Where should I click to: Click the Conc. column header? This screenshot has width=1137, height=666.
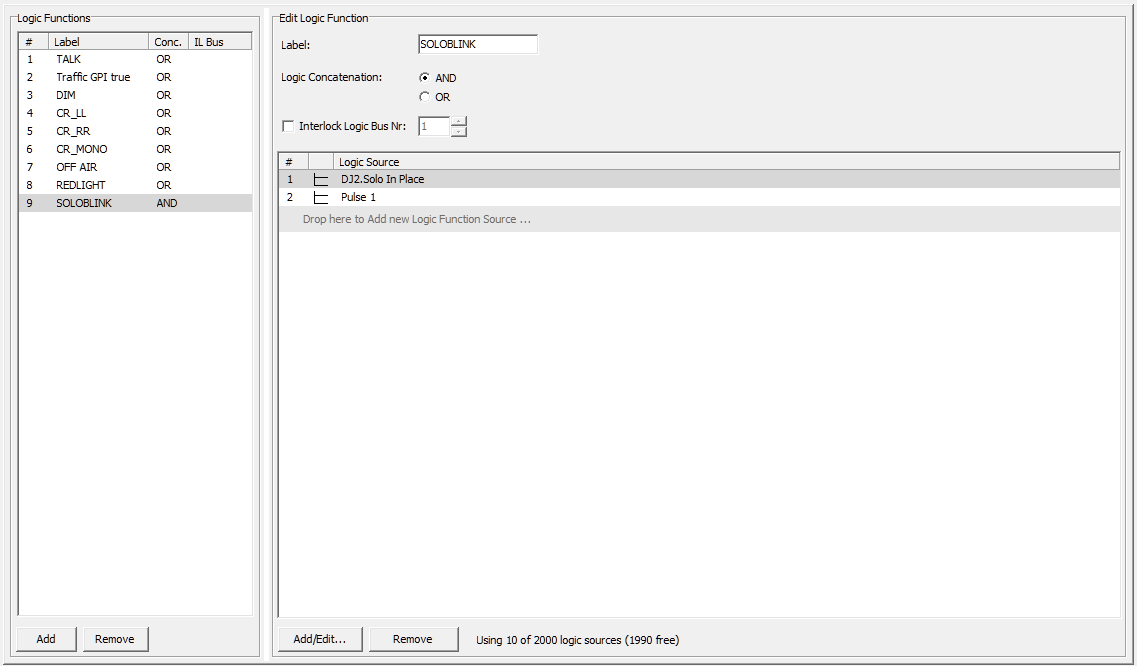(167, 41)
